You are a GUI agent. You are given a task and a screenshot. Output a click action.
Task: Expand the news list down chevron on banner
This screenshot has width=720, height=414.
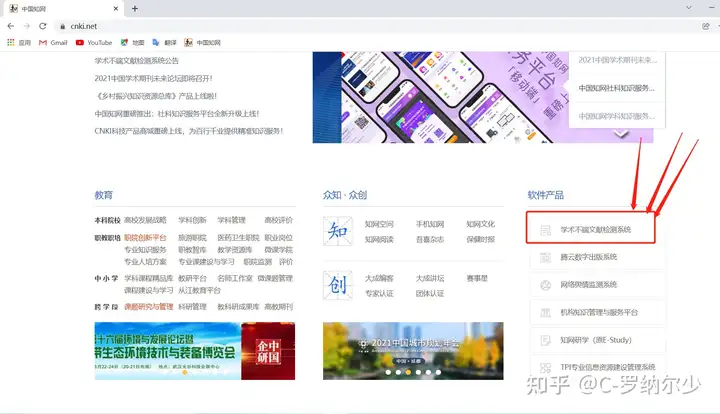[x=621, y=134]
